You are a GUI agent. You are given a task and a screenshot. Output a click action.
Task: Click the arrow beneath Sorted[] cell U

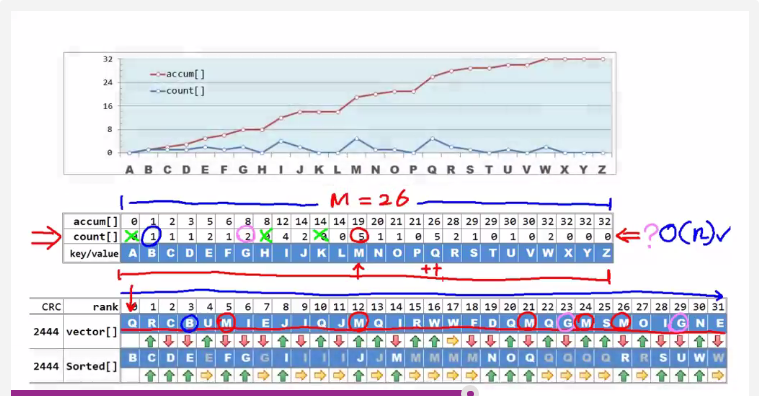point(680,376)
